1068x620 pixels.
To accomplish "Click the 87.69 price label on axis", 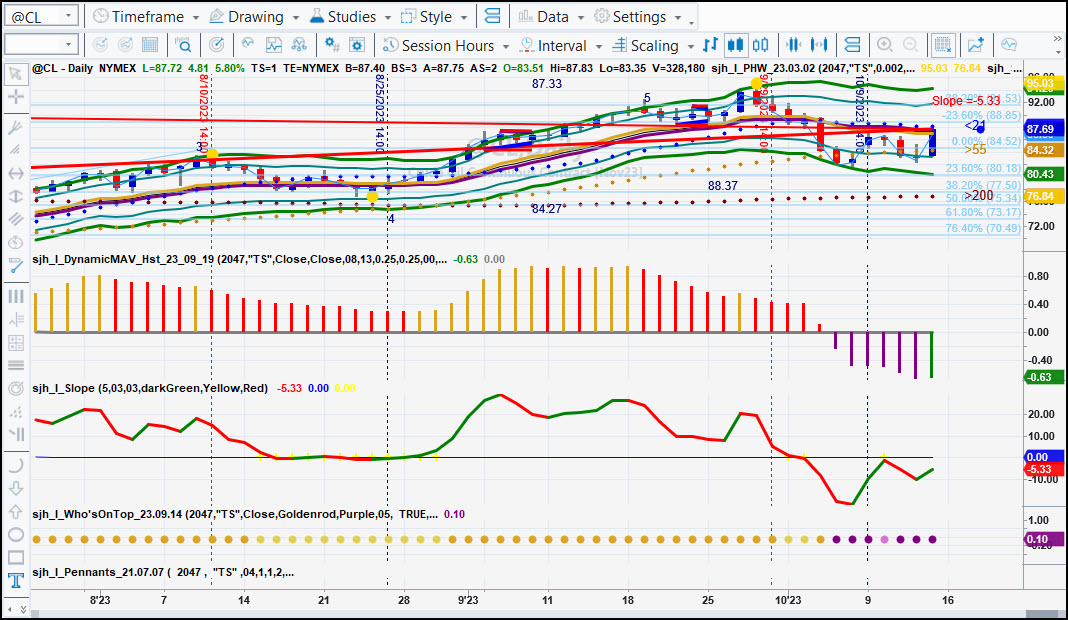I will click(1043, 129).
